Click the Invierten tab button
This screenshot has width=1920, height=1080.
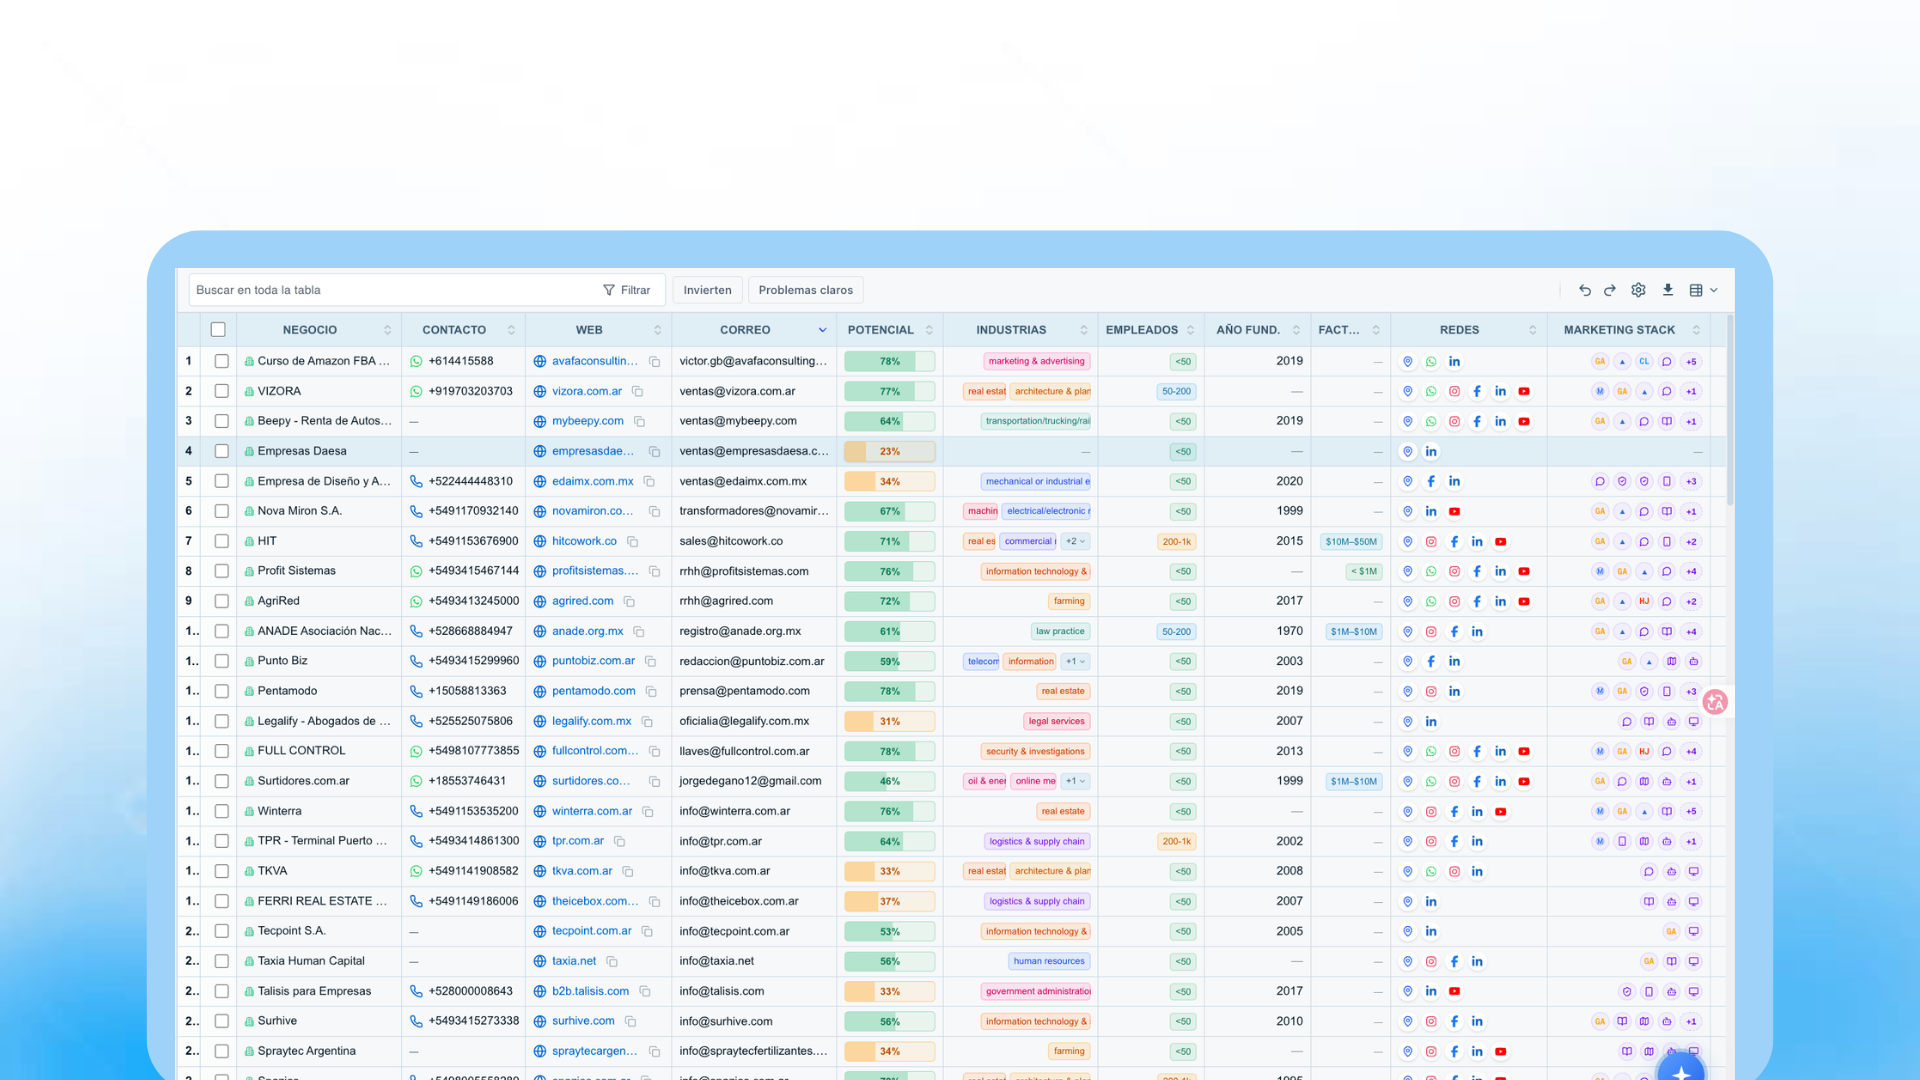[x=707, y=290]
